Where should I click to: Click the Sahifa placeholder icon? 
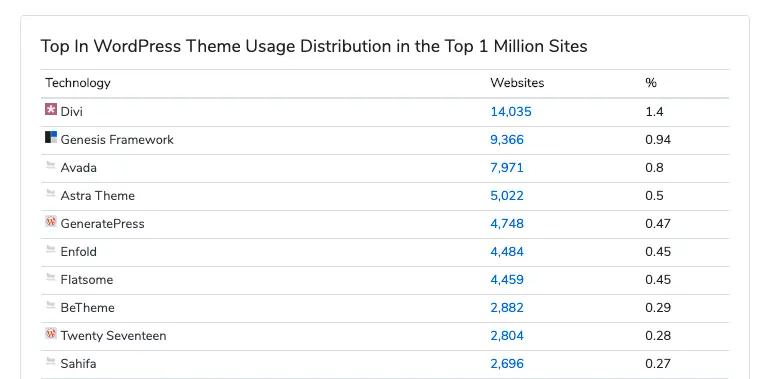coord(51,361)
